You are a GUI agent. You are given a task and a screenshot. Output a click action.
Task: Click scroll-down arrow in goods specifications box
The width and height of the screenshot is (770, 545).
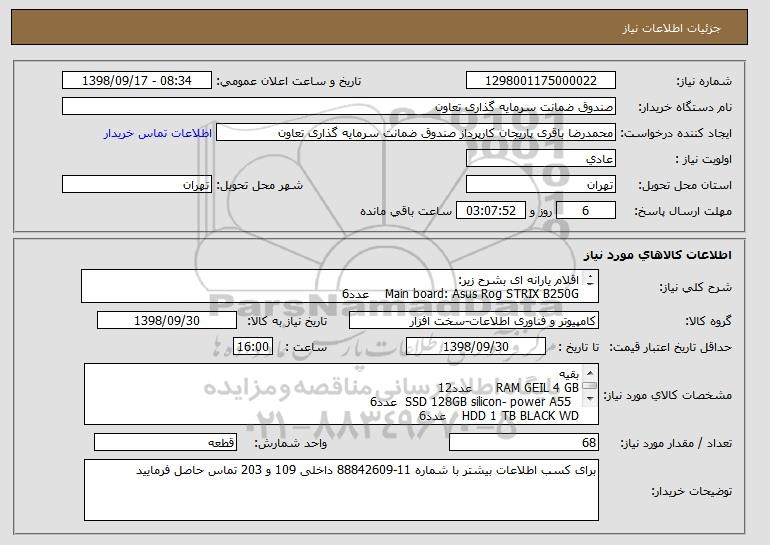[590, 399]
